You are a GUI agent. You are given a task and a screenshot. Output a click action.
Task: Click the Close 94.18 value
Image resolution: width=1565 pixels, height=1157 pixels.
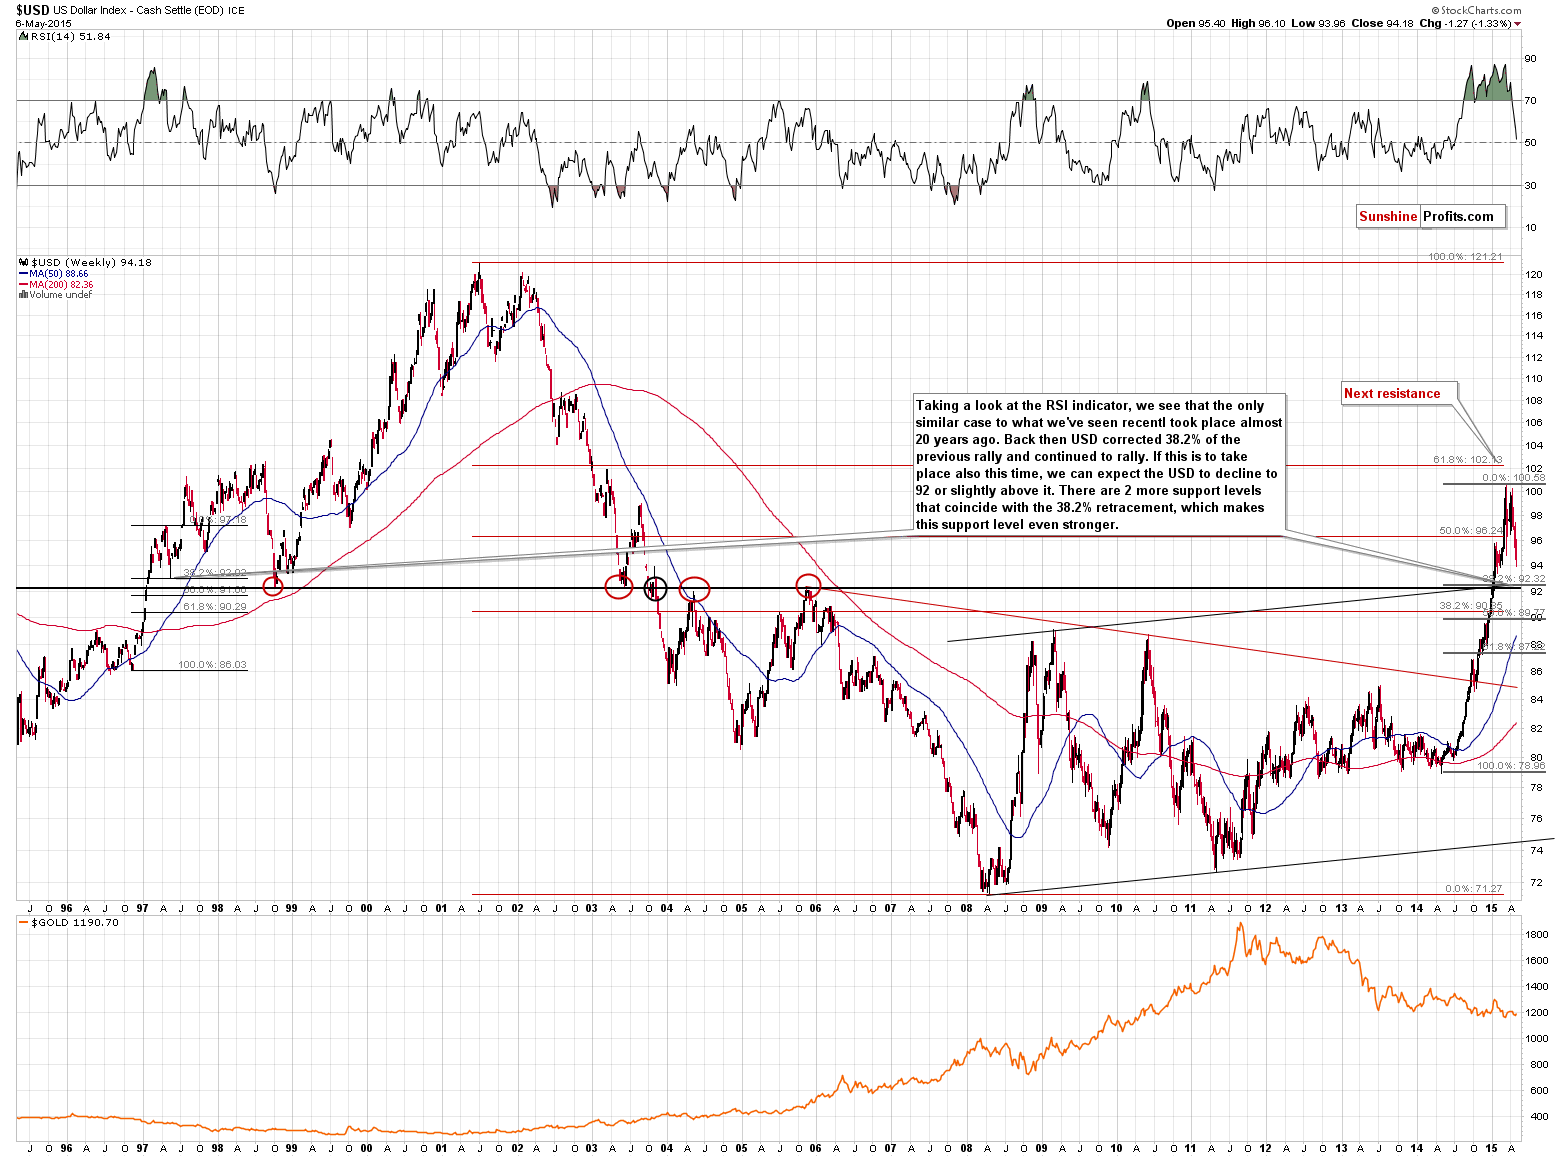point(1382,23)
